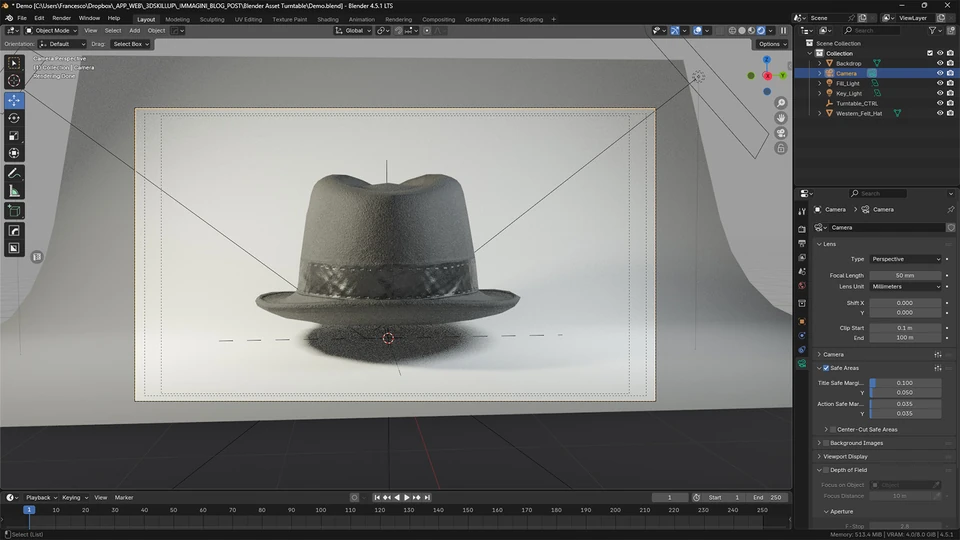
Task: Switch to the Shading workspace tab
Action: [x=328, y=20]
